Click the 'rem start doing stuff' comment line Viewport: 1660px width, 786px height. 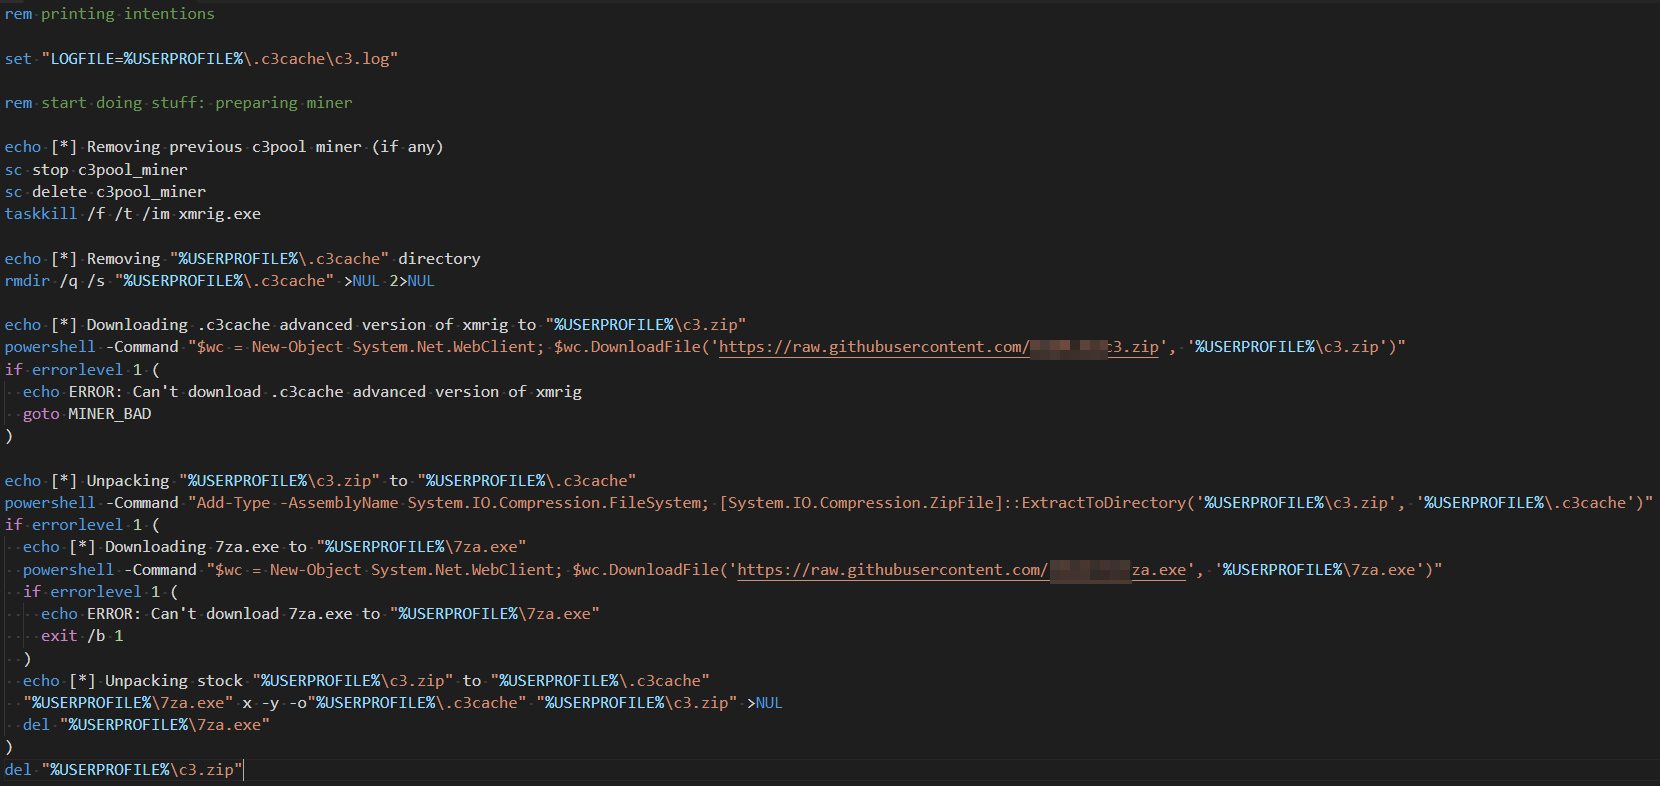tap(178, 103)
